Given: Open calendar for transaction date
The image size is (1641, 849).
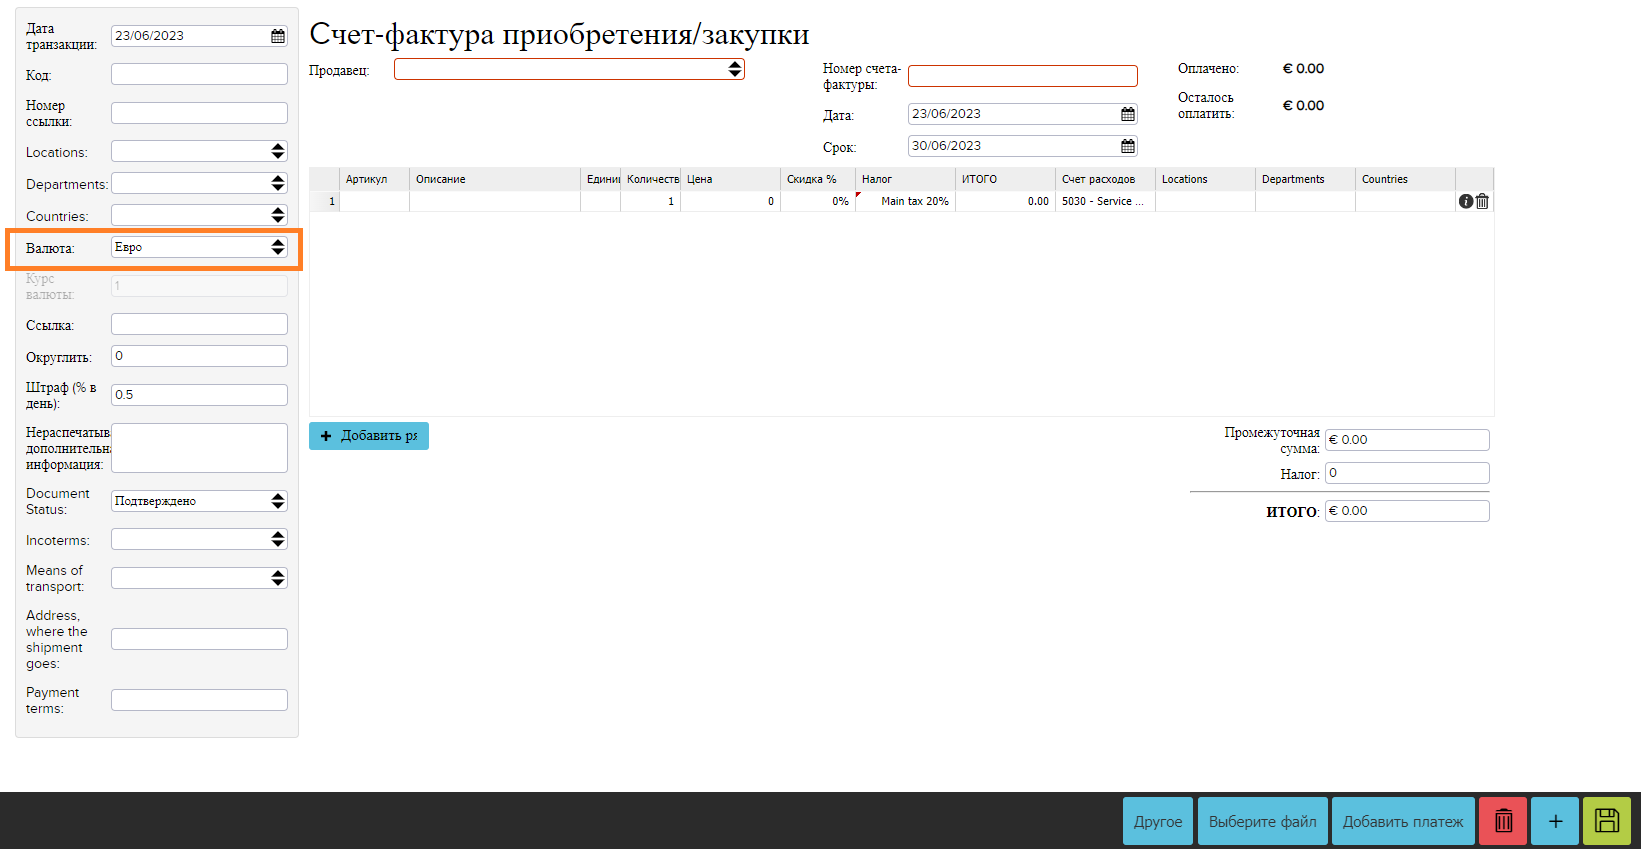Looking at the screenshot, I should pos(278,36).
